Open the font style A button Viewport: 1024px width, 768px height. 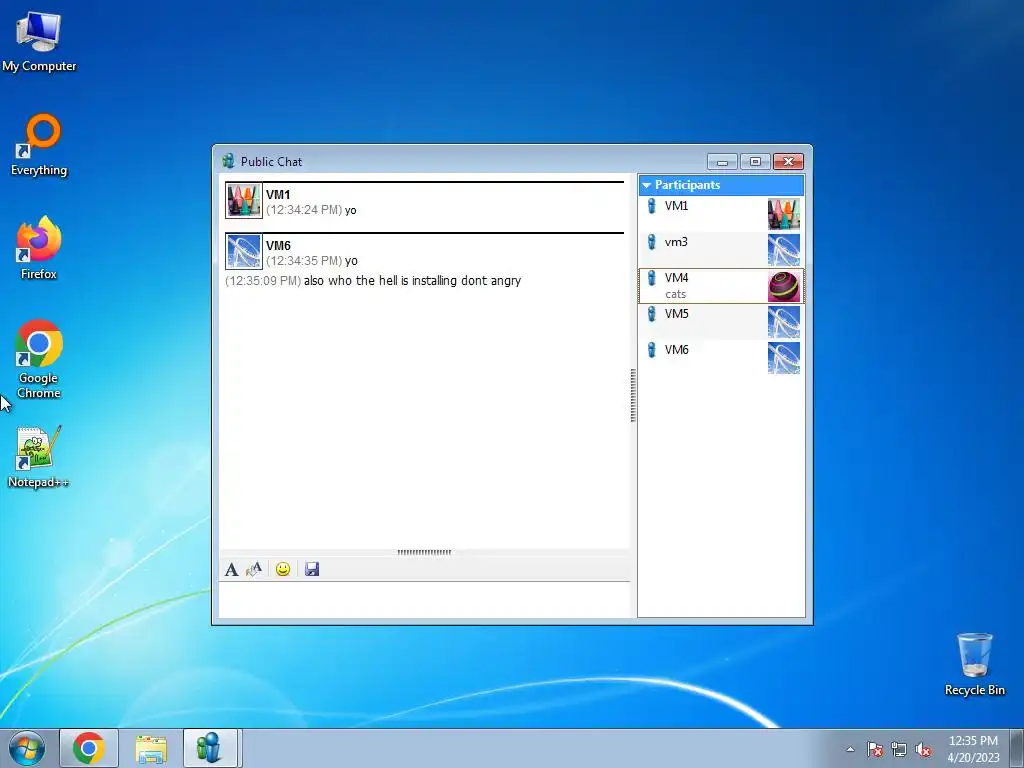coord(231,569)
